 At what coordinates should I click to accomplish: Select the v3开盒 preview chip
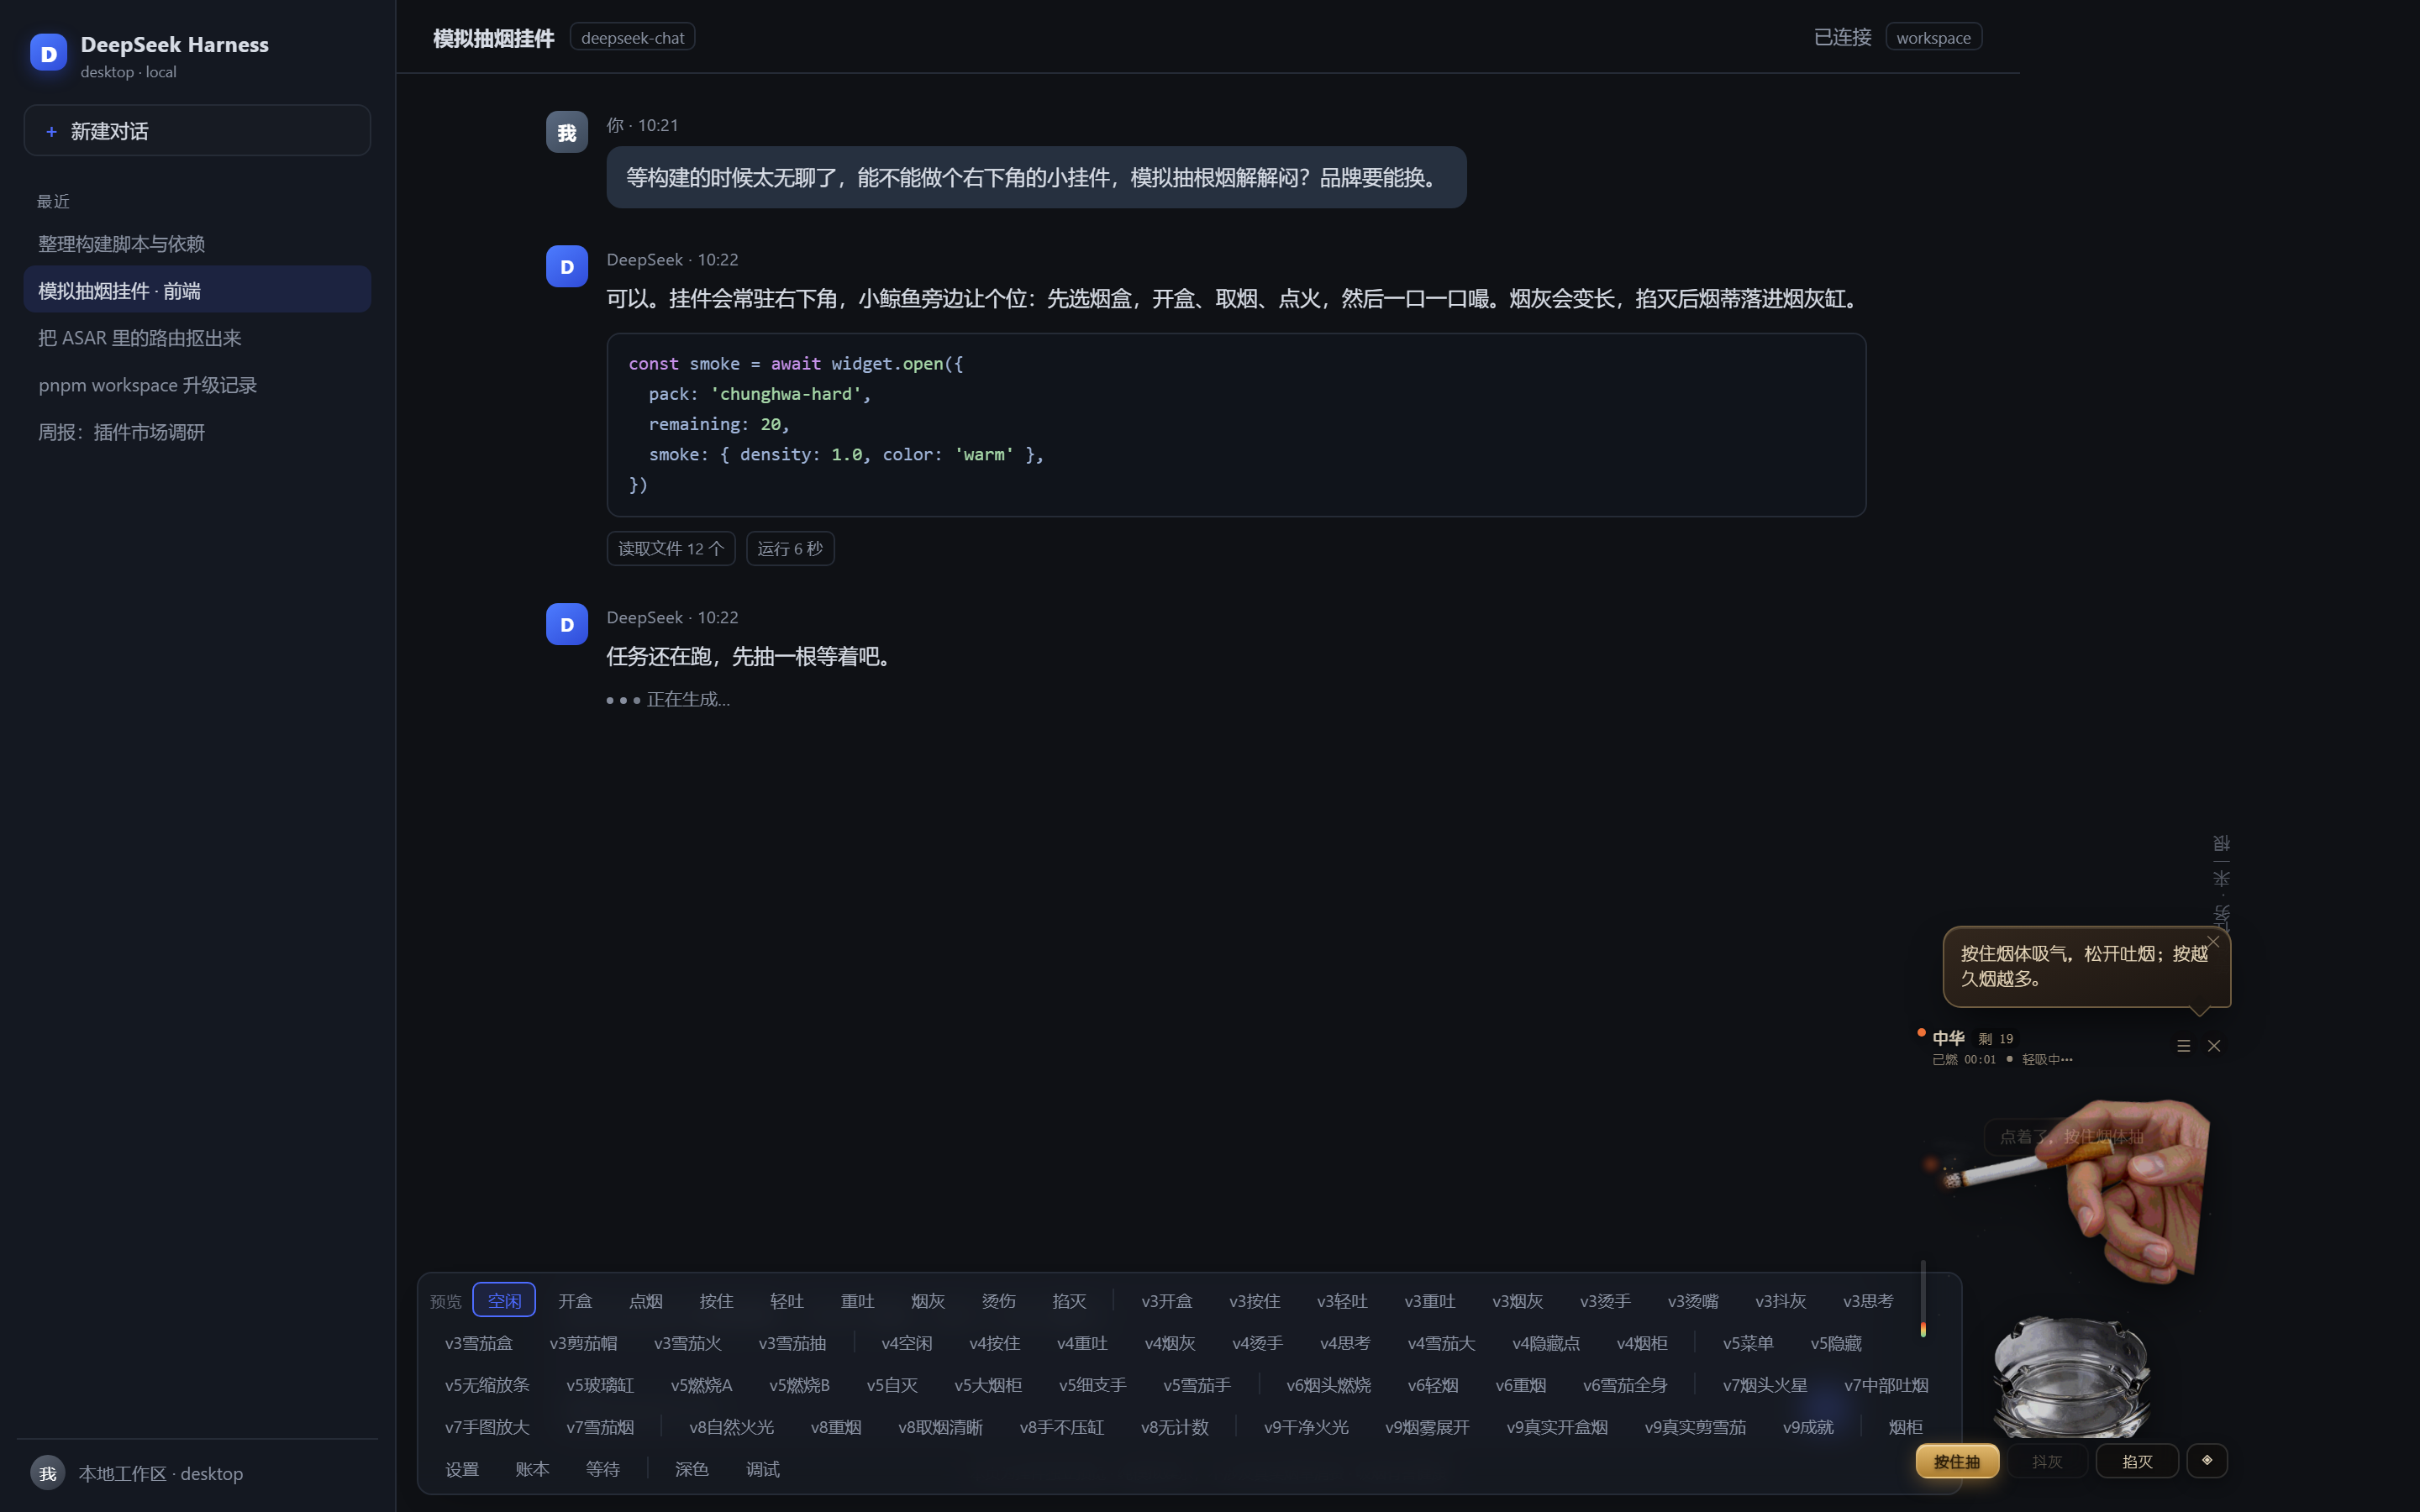(x=1167, y=1300)
